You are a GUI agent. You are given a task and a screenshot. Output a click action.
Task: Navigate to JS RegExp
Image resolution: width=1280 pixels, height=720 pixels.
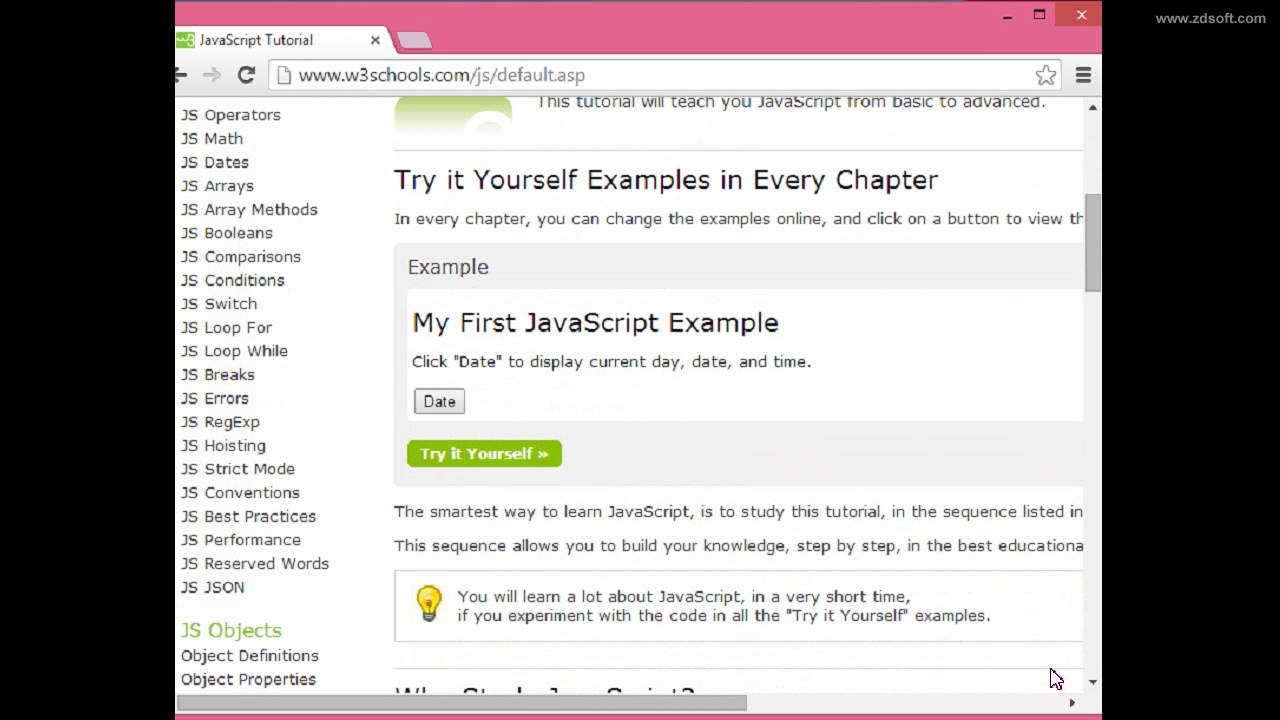220,422
